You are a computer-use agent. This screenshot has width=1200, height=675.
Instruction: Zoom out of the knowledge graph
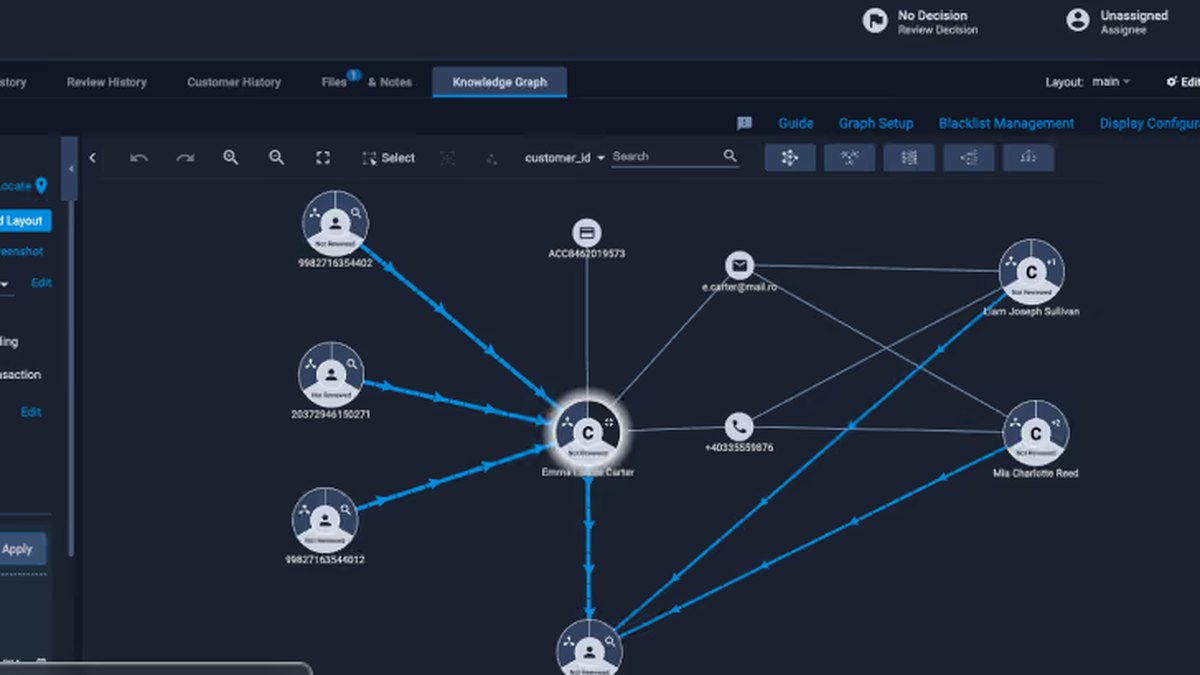click(x=277, y=158)
